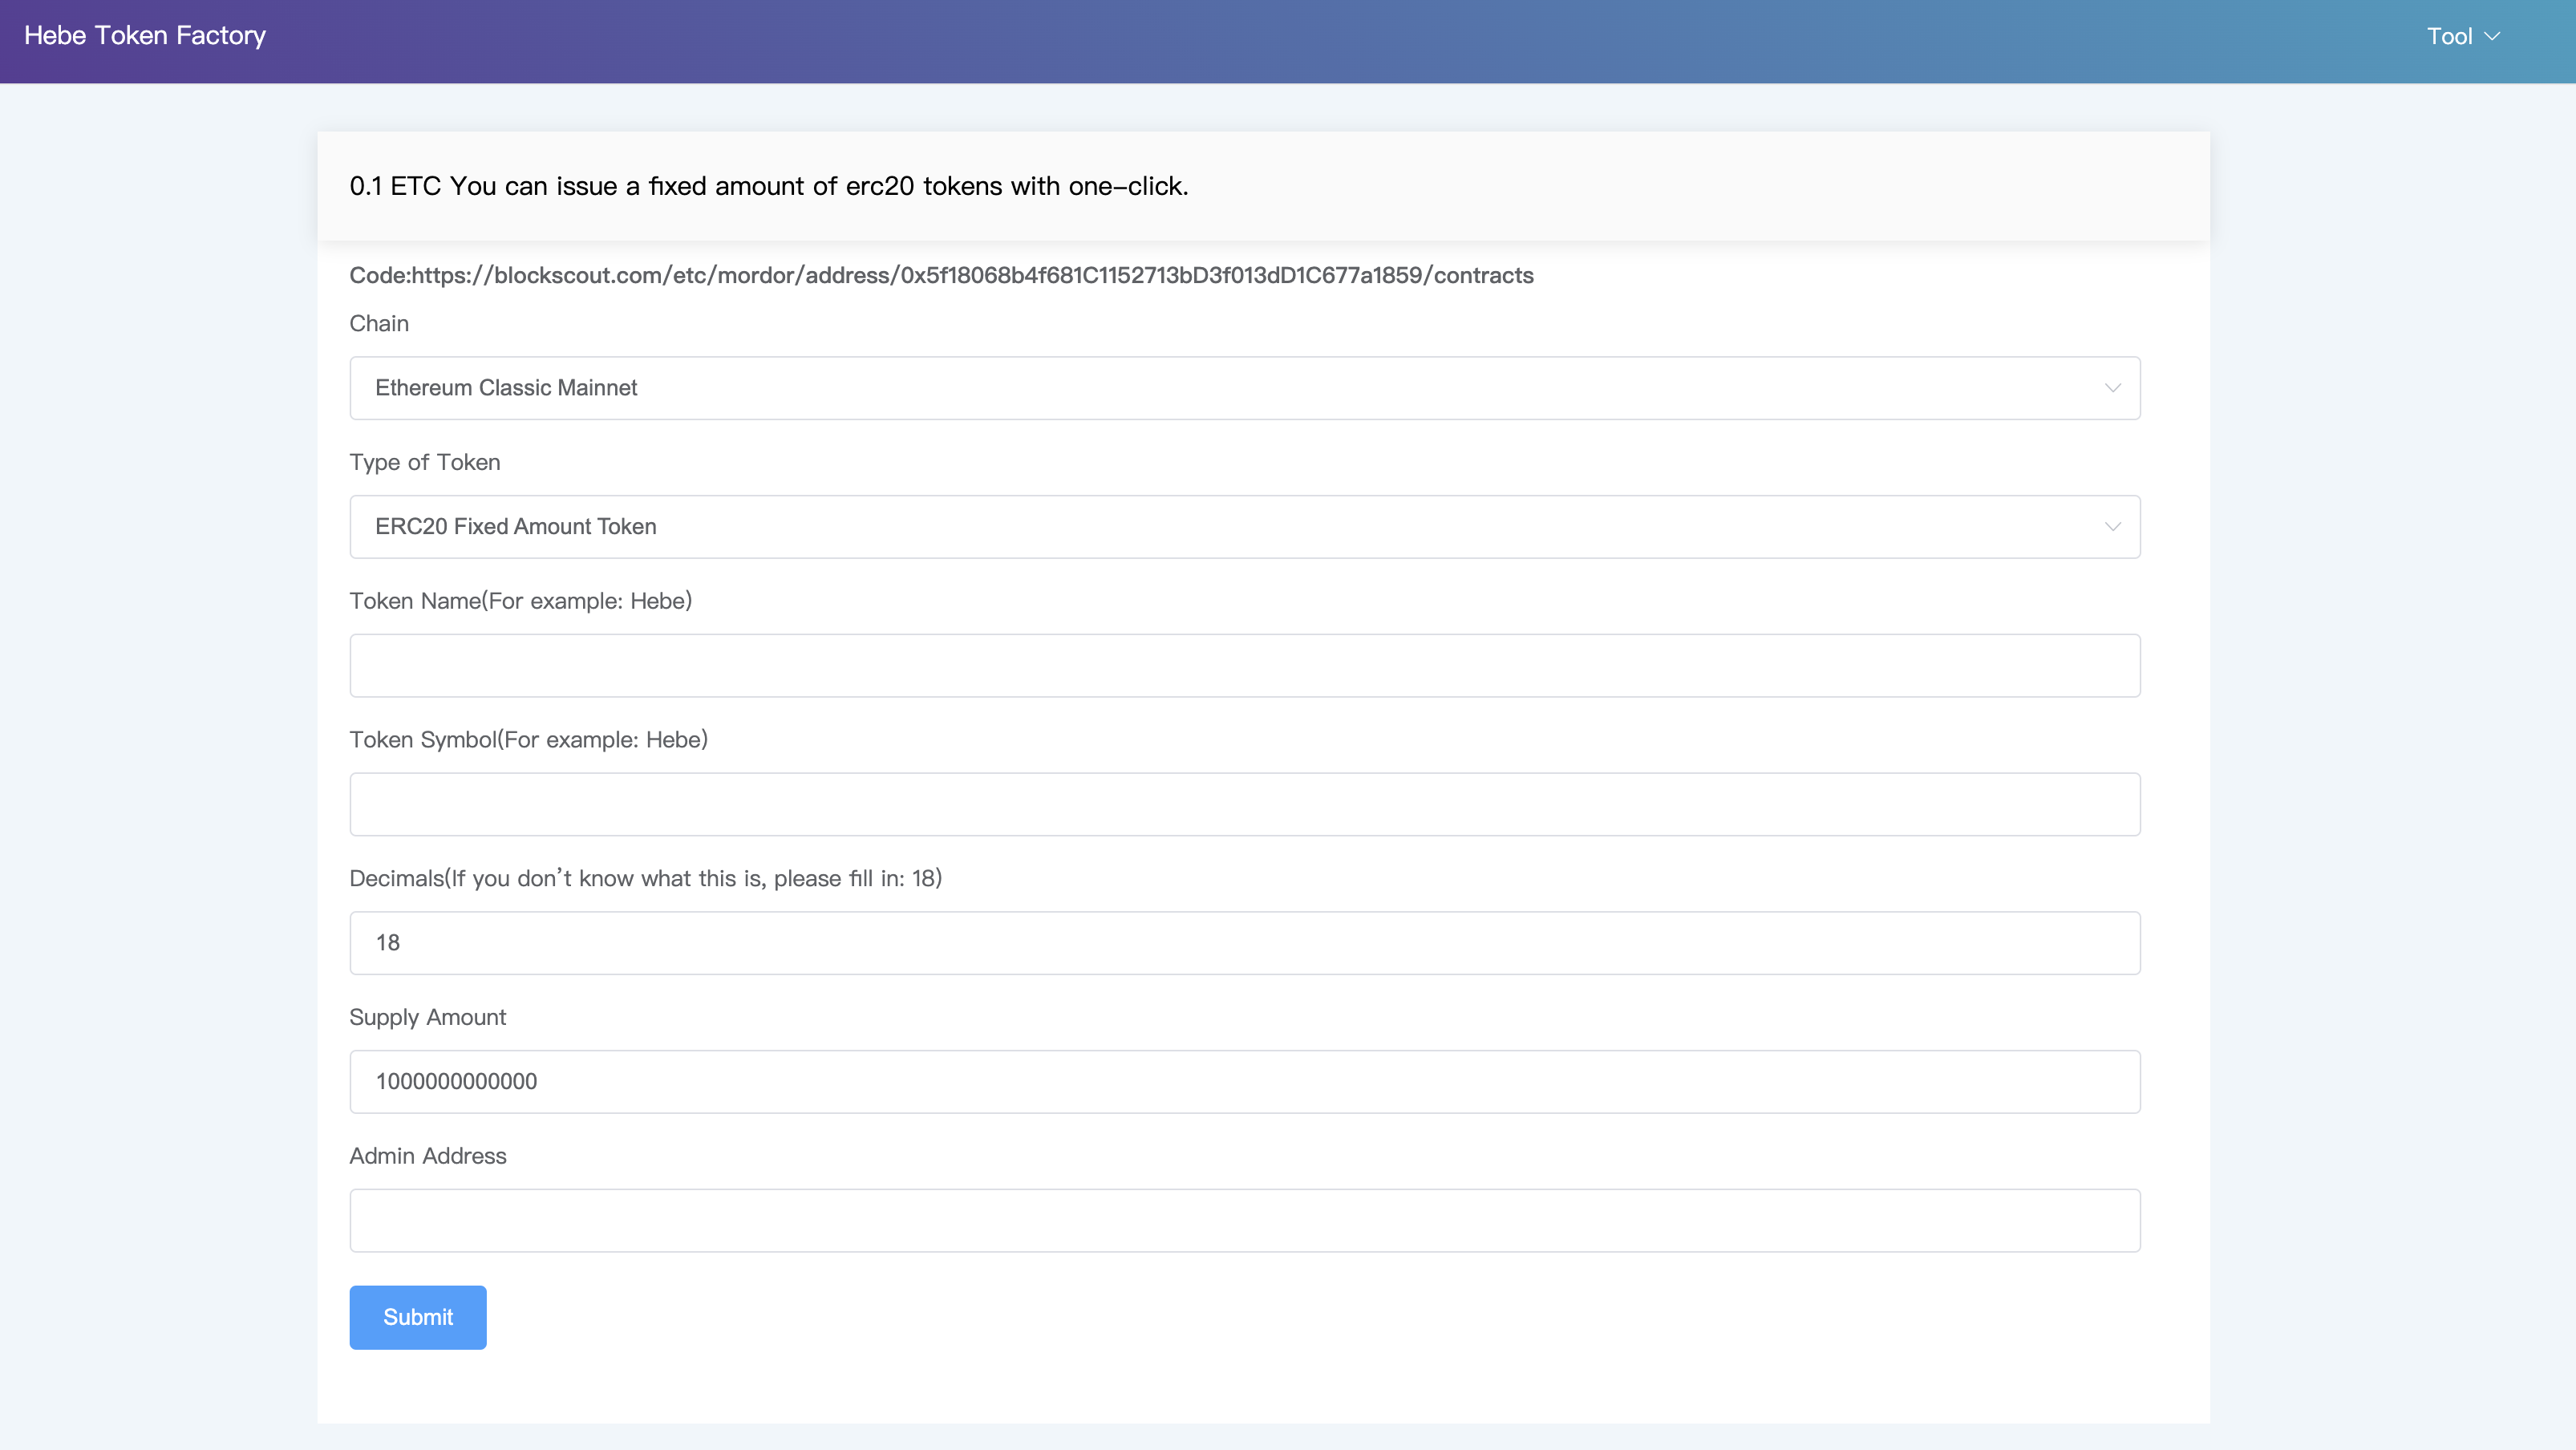This screenshot has width=2576, height=1450.
Task: Click the Type of Token label
Action: [425, 462]
